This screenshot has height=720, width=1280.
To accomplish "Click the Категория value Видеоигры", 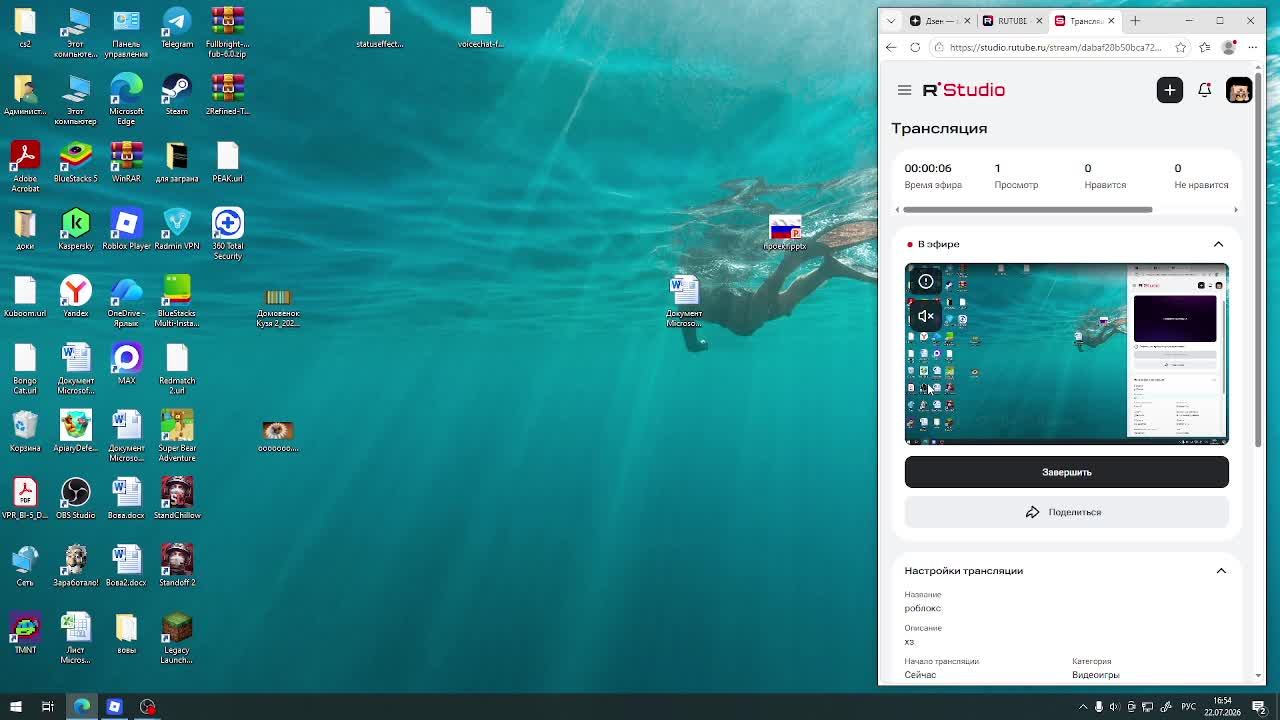I will (x=1096, y=675).
